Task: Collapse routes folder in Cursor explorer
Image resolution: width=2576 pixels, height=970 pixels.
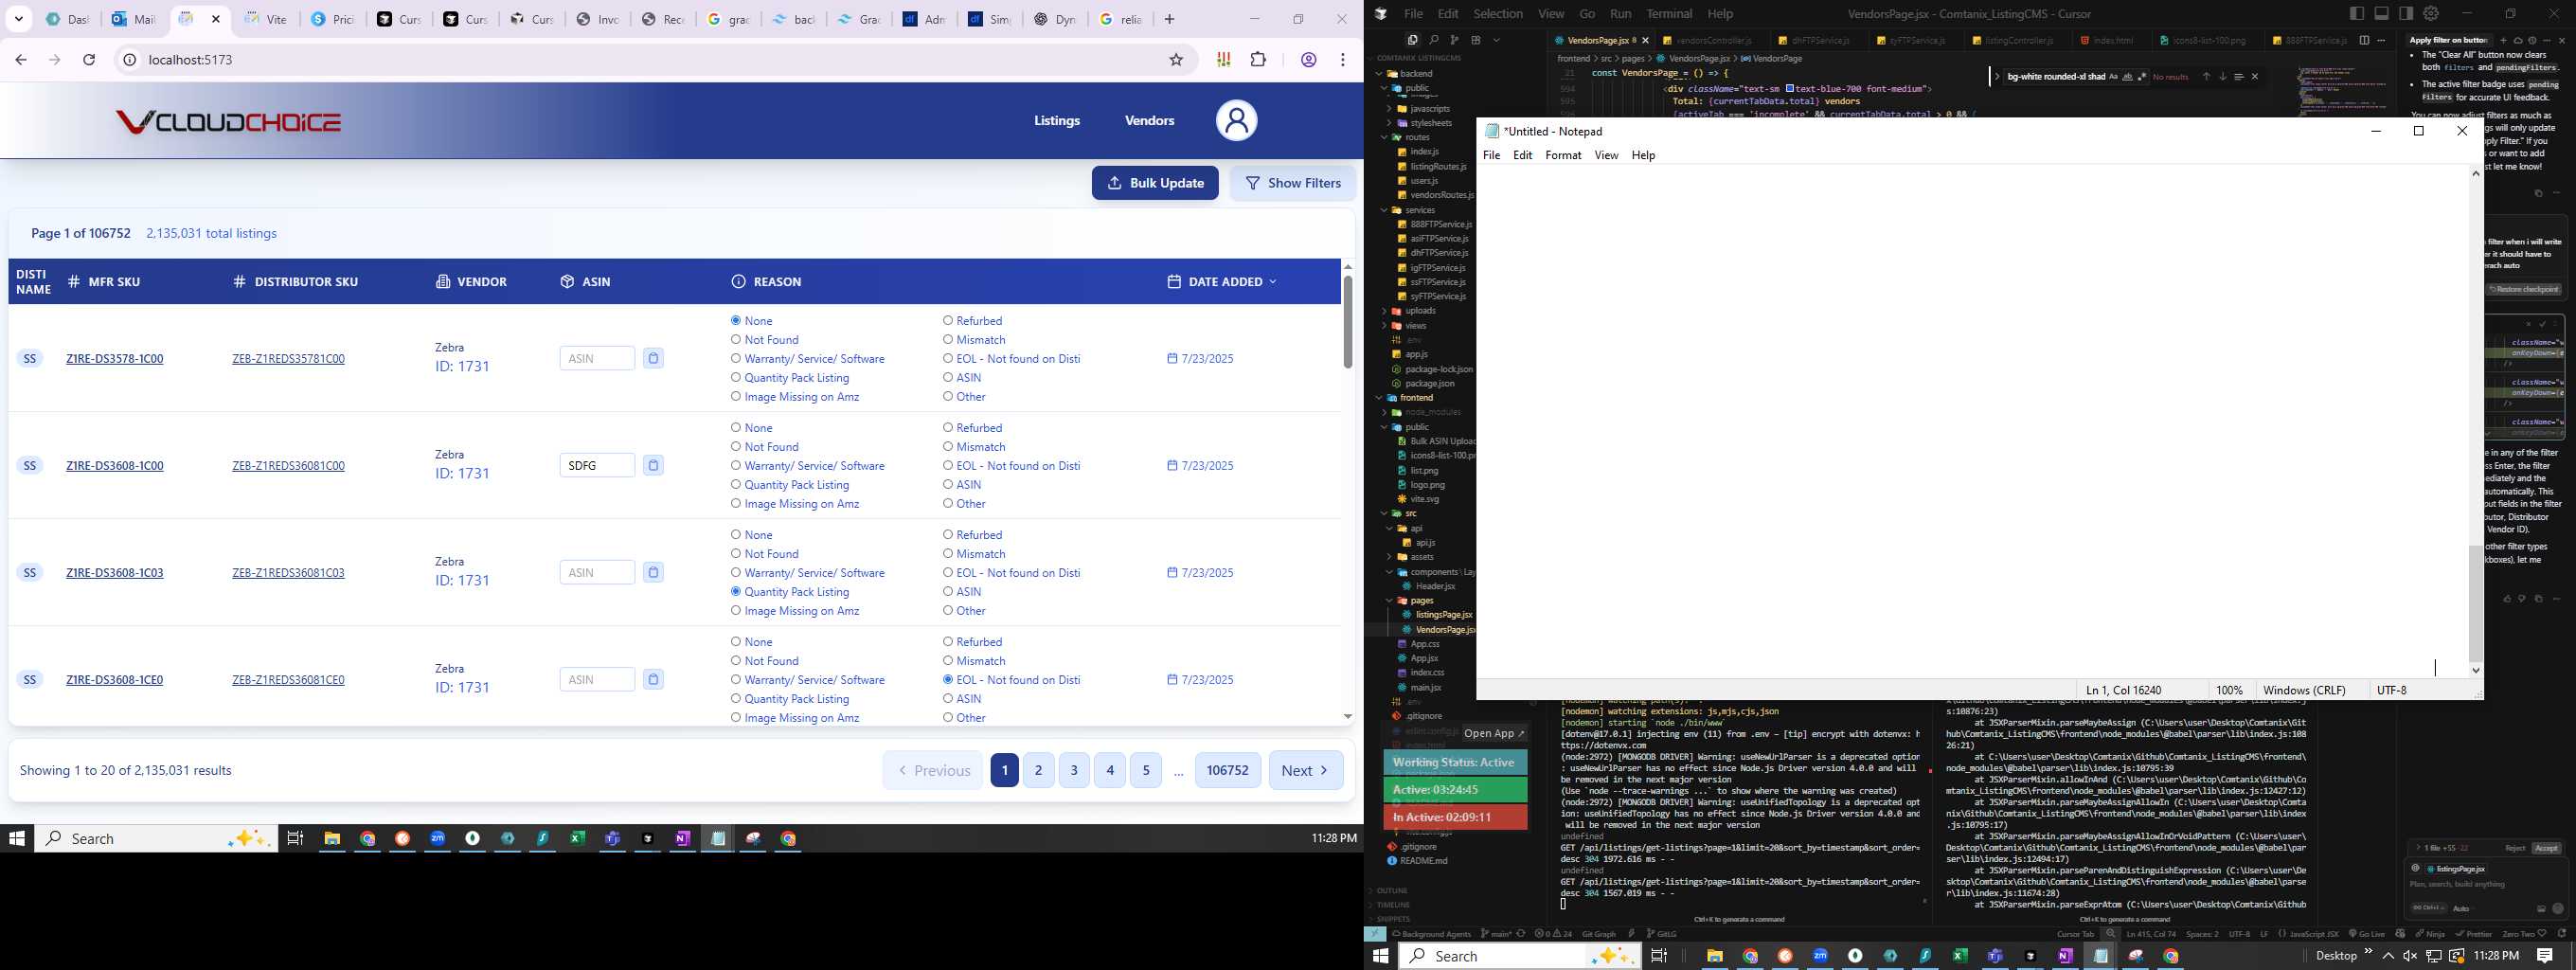Action: (x=1385, y=138)
